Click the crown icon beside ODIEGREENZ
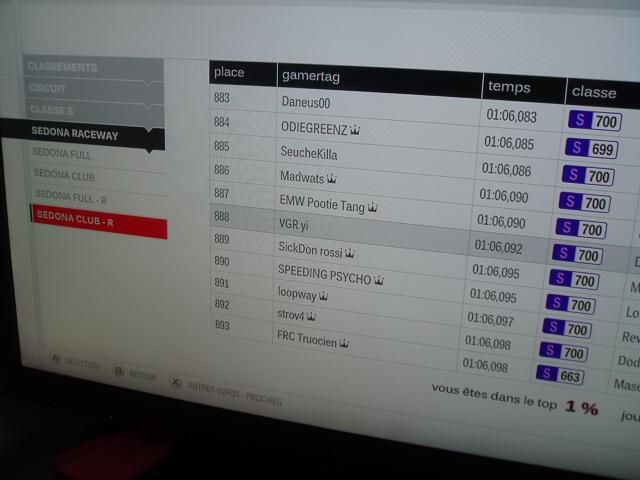Viewport: 640px width, 480px height. (355, 130)
